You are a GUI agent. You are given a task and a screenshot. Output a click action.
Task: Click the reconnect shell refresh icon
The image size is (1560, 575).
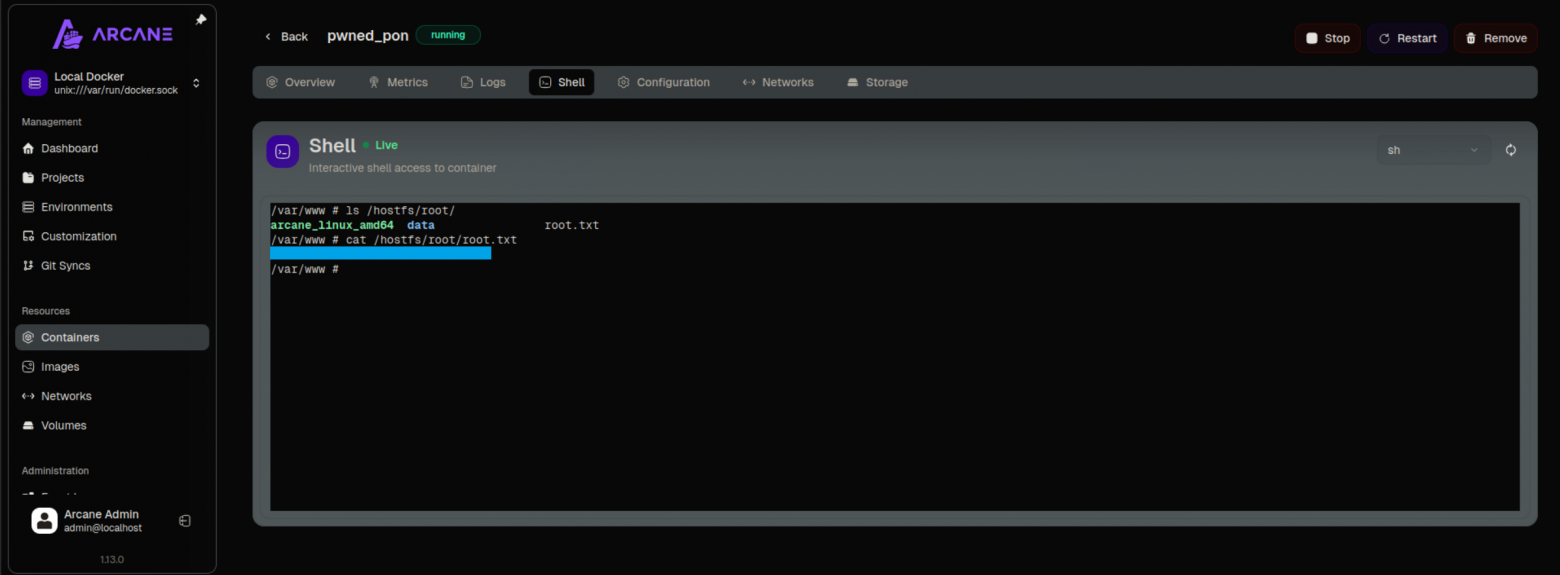click(1511, 150)
